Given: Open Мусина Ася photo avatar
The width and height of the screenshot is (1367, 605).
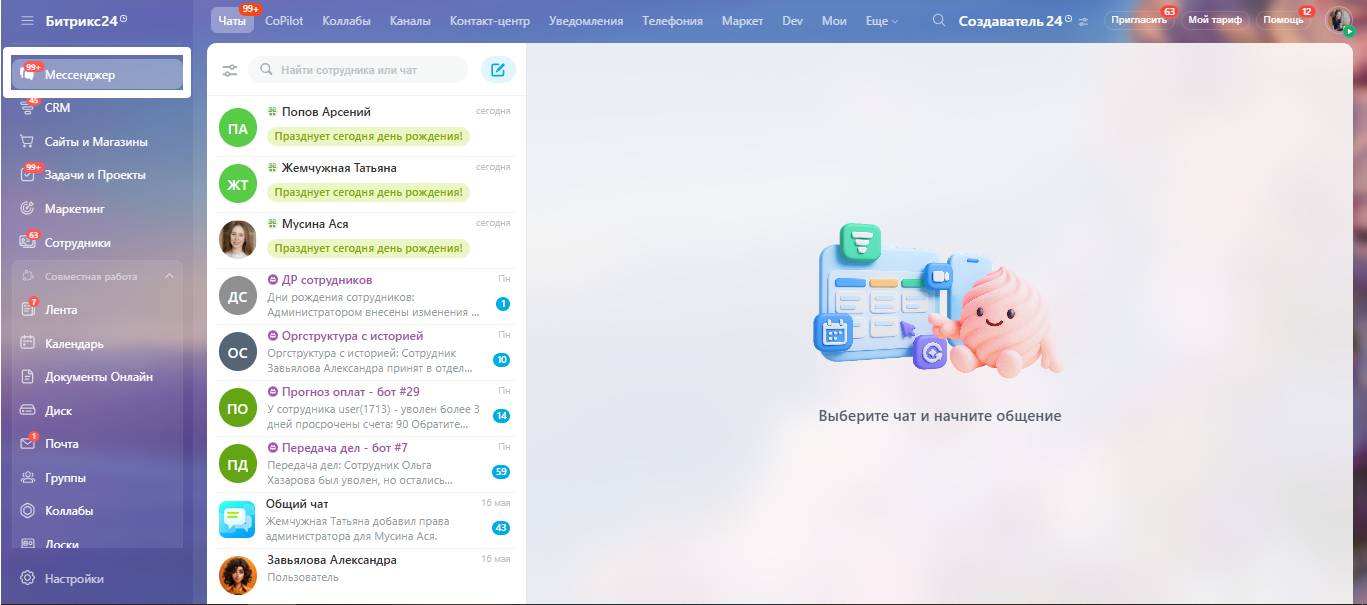Looking at the screenshot, I should 237,240.
